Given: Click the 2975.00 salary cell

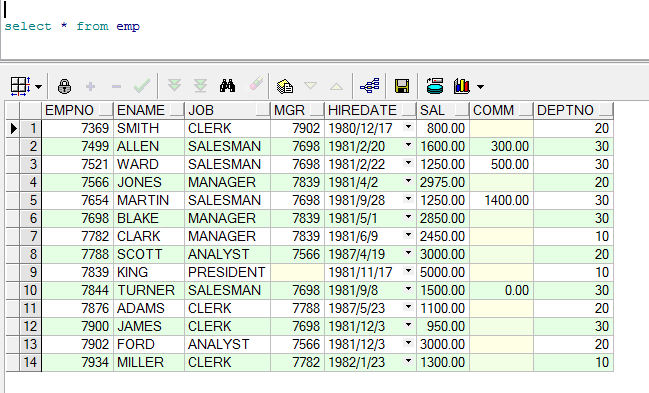Looking at the screenshot, I should click(x=443, y=182).
